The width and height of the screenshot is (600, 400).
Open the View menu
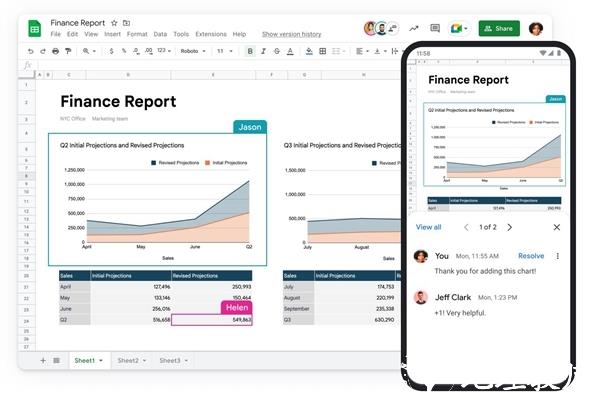(x=91, y=34)
